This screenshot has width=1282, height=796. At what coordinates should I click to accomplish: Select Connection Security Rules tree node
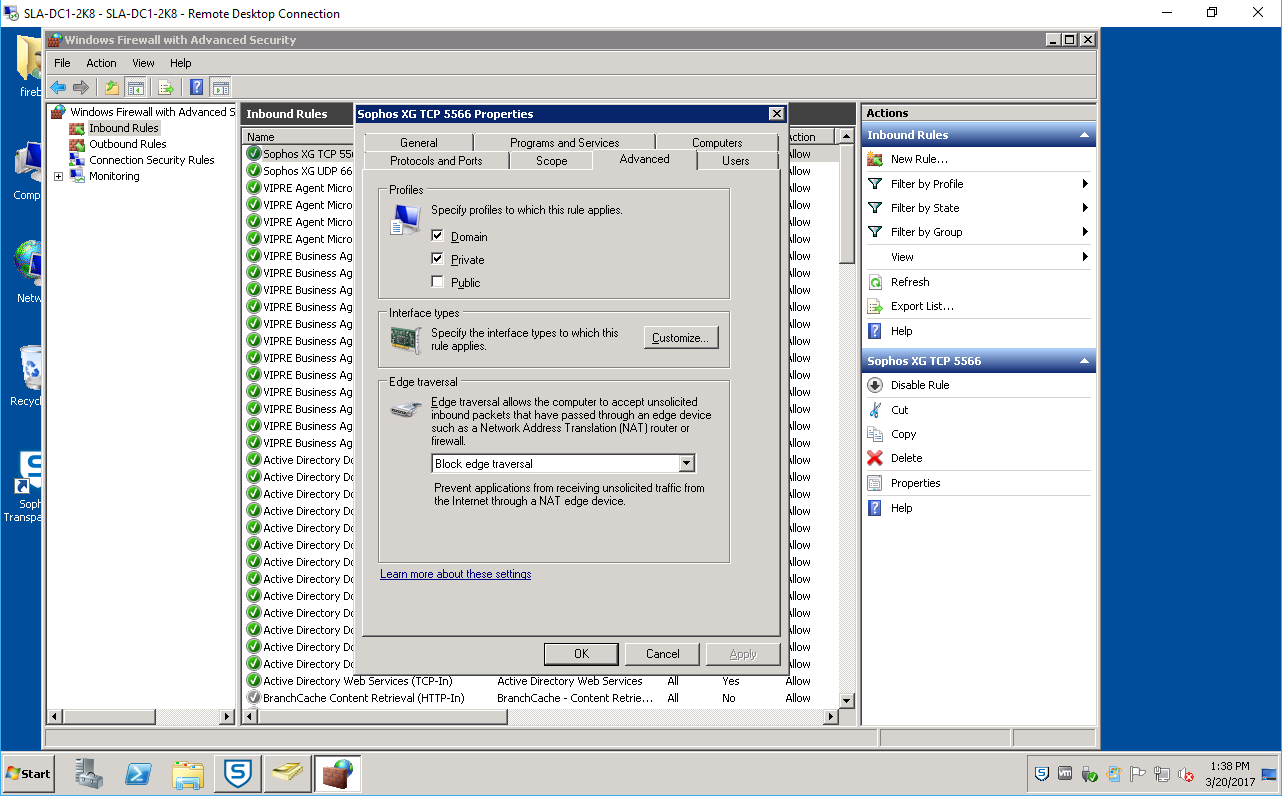click(x=151, y=160)
